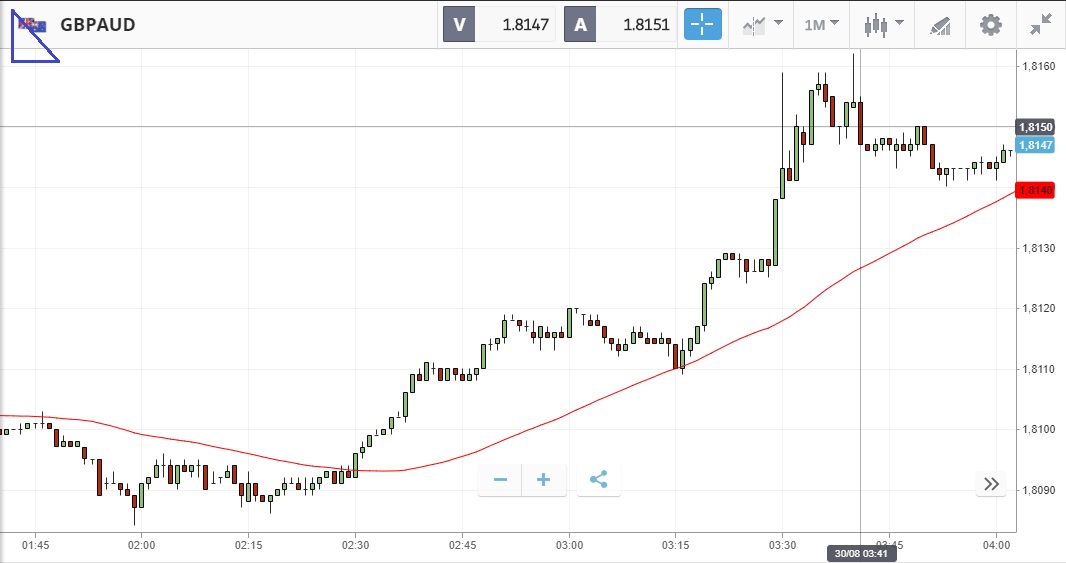Open chart settings gear

(x=990, y=24)
